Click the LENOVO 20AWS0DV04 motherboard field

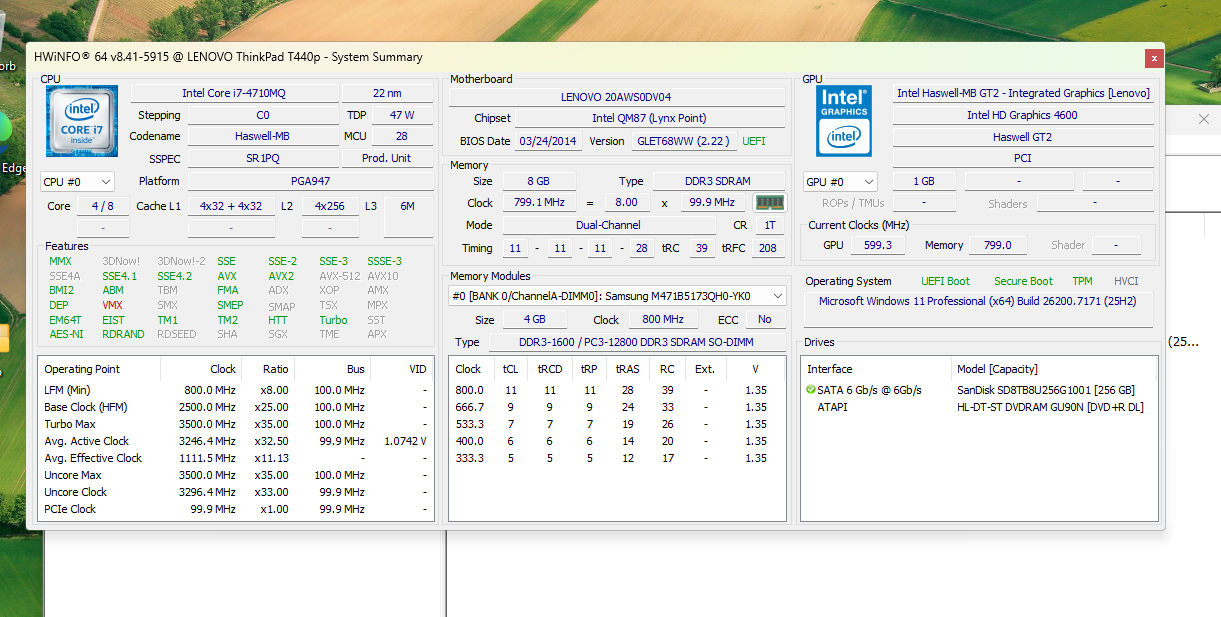[616, 97]
